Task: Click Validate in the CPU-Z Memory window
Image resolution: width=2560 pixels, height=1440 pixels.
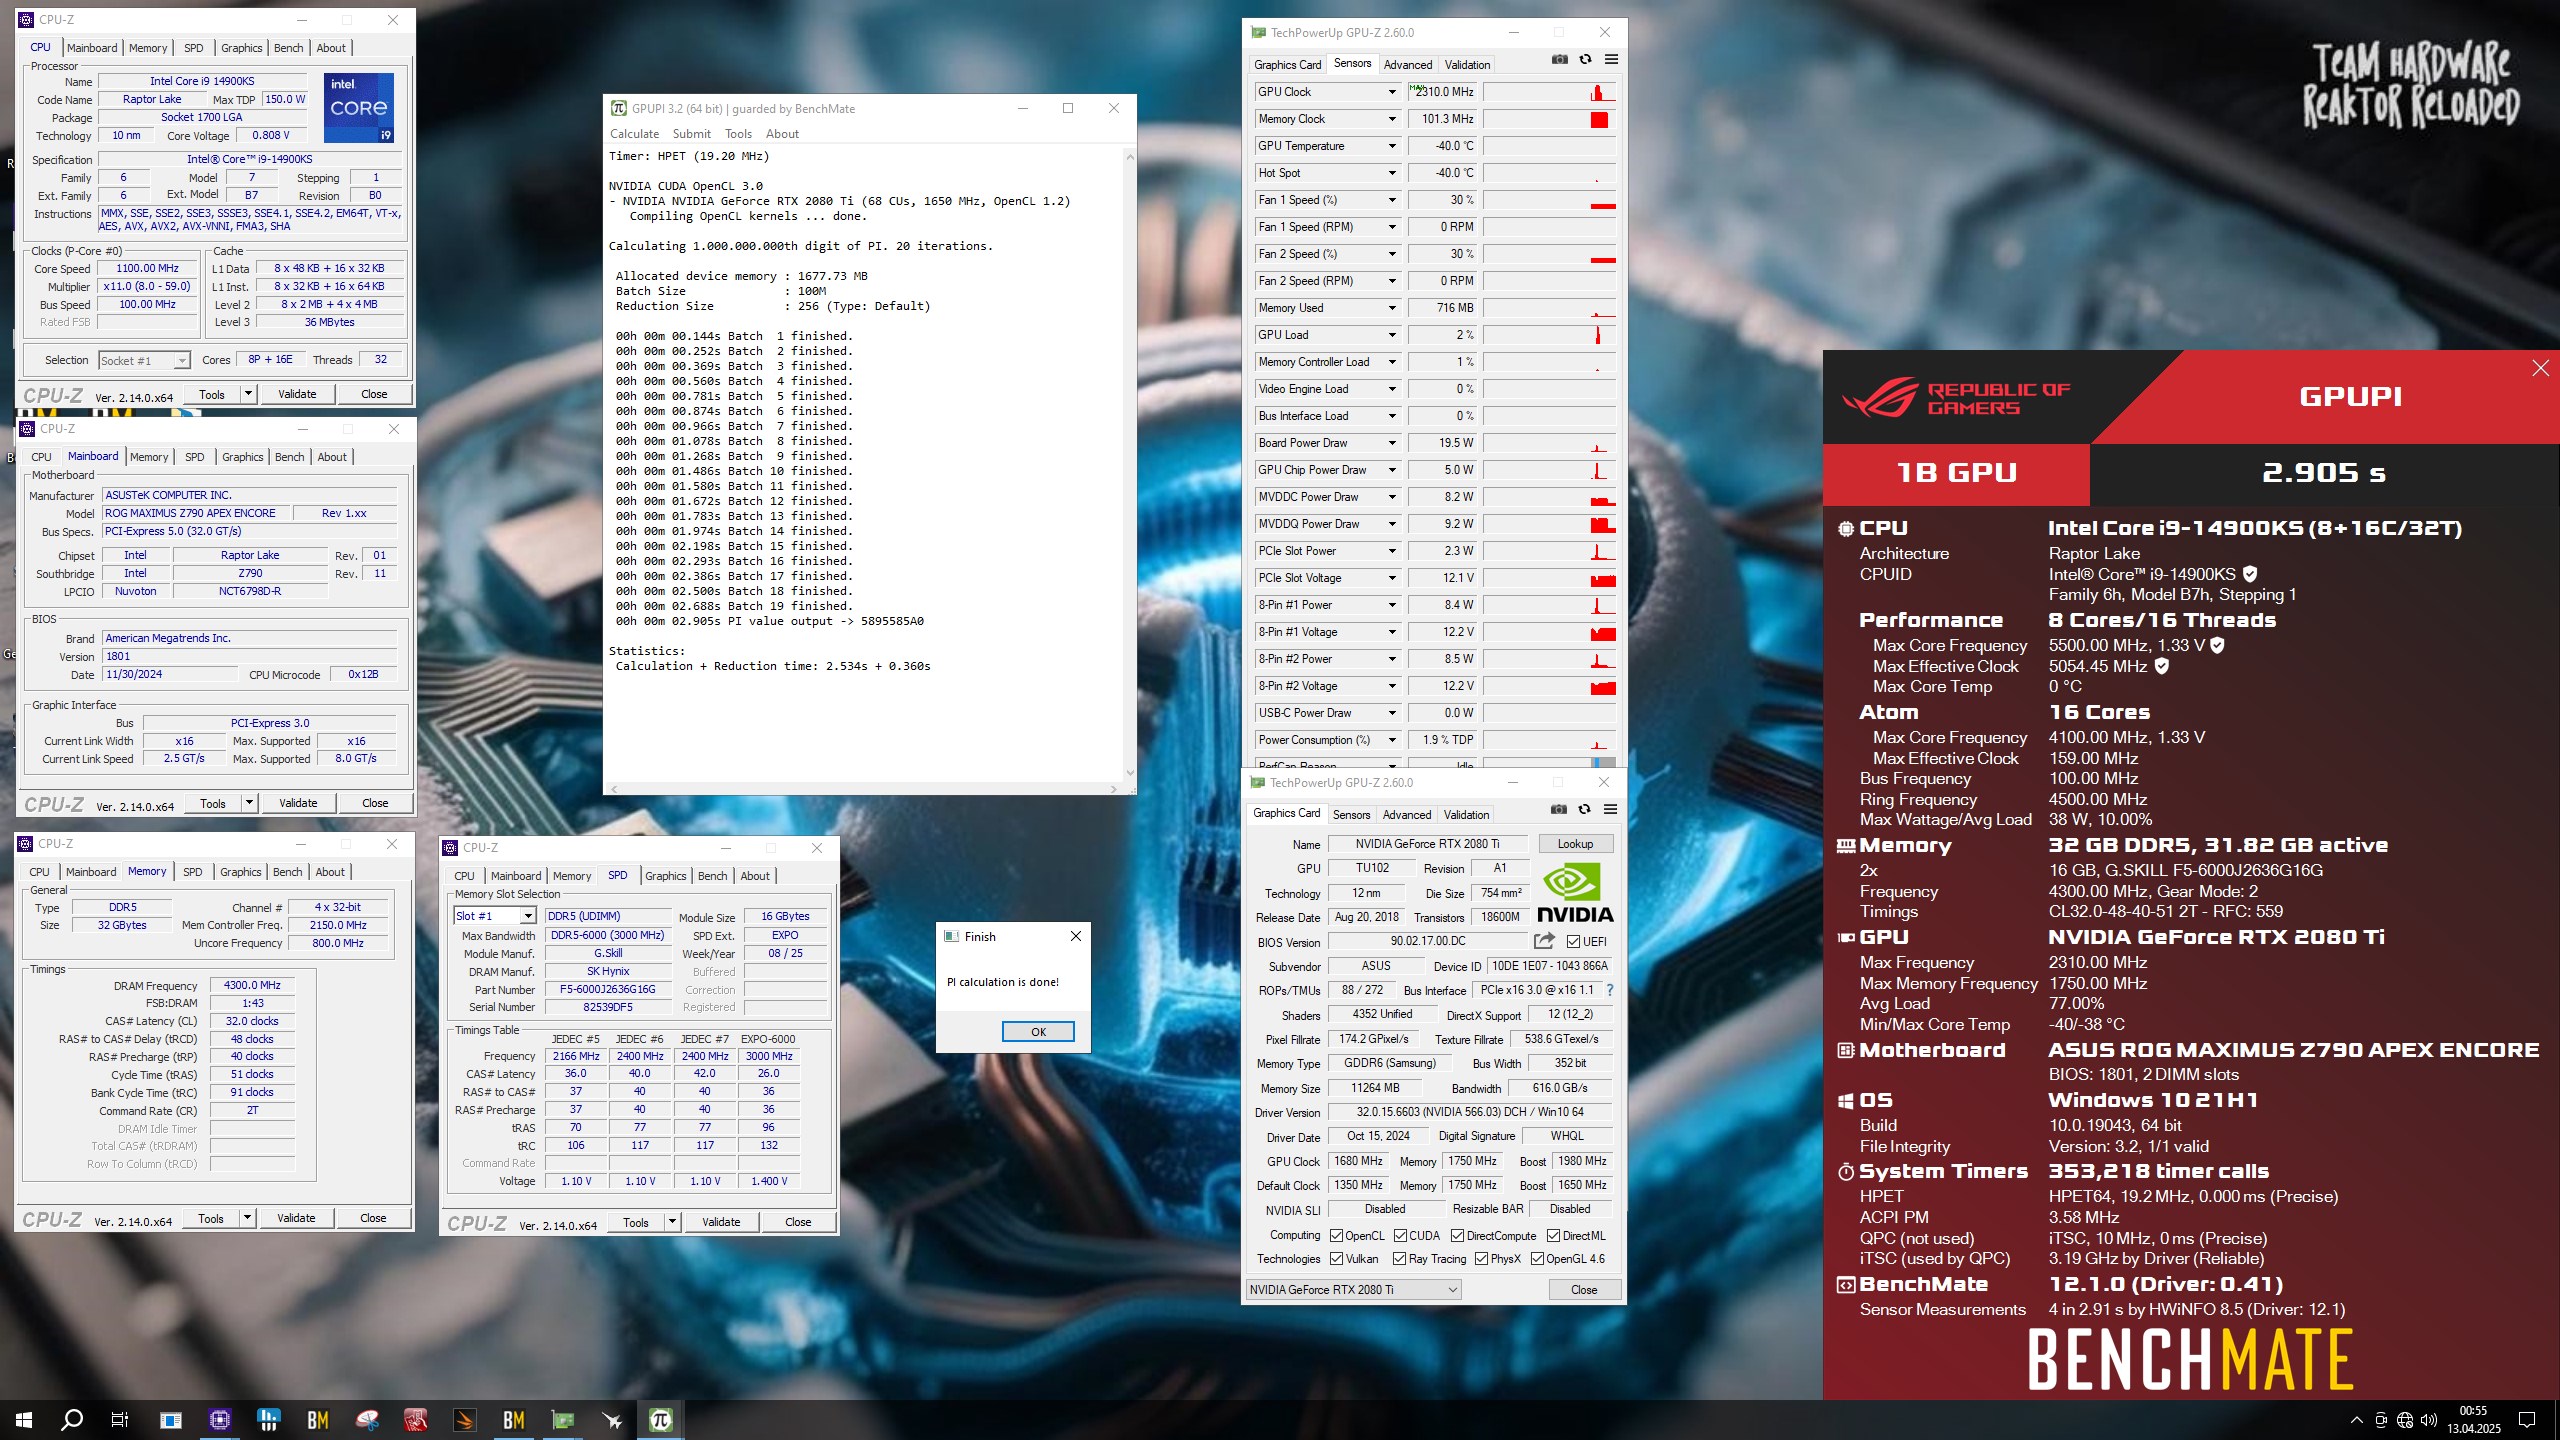Action: coord(296,1218)
